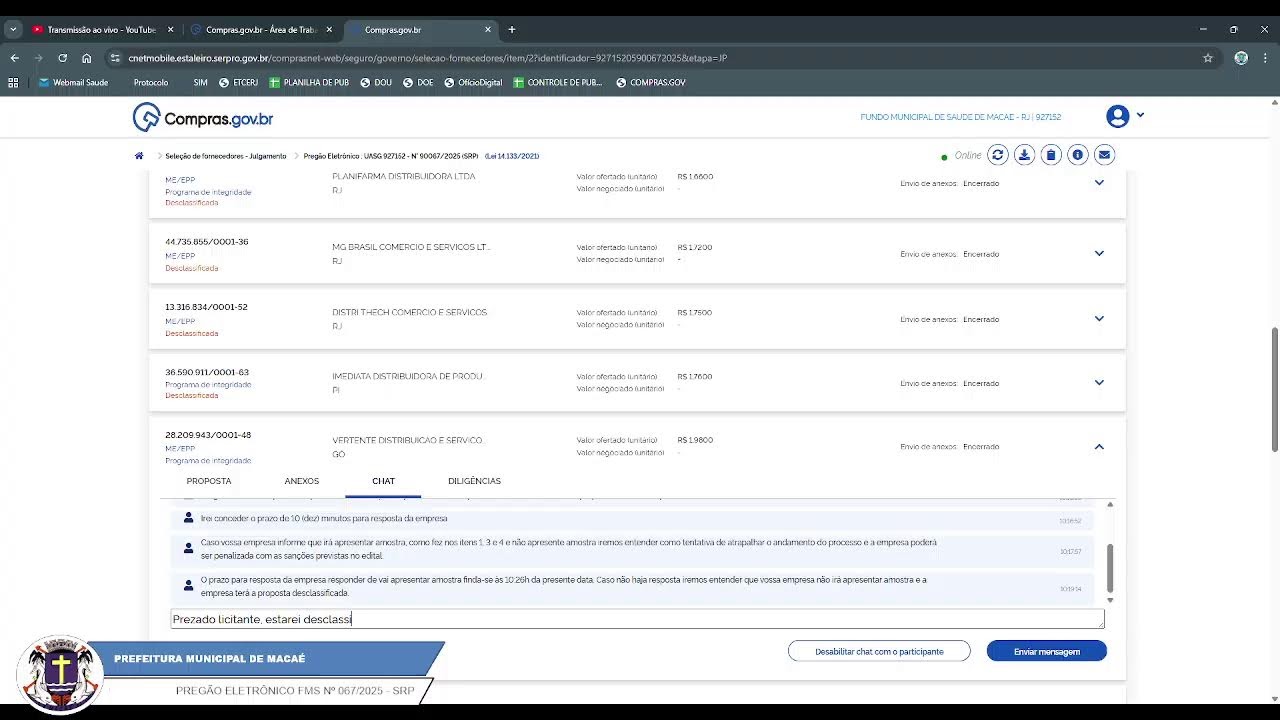Open the user profile avatar icon
Image resolution: width=1280 pixels, height=720 pixels.
1117,117
